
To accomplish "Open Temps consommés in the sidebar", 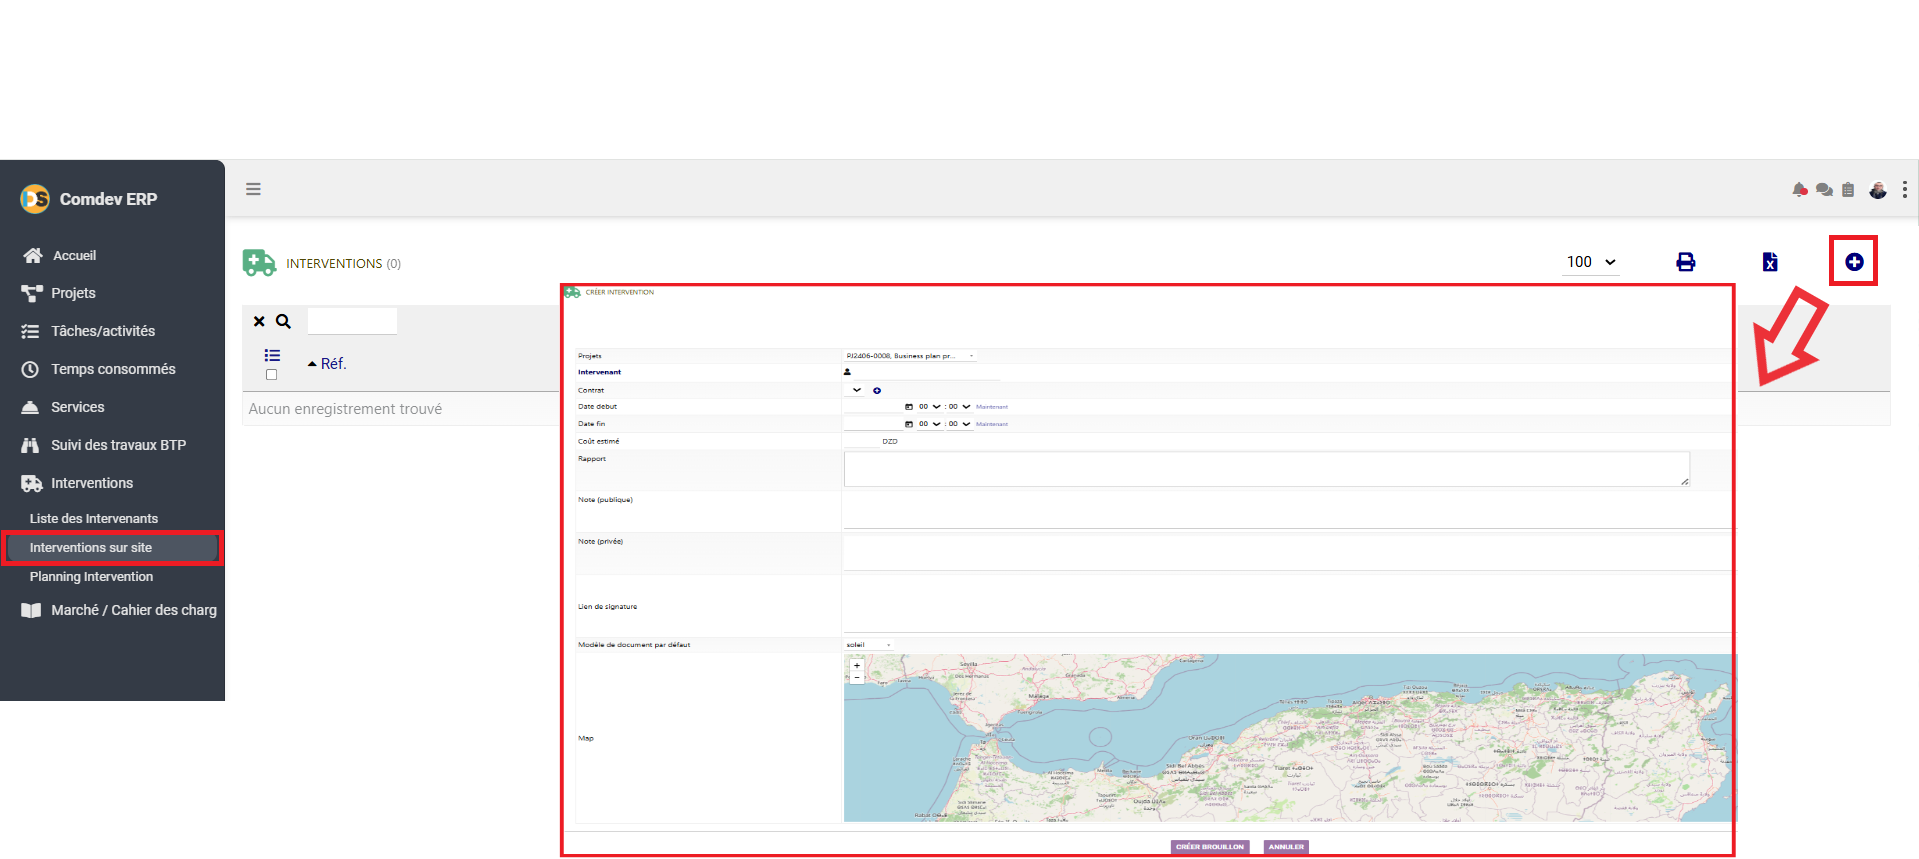I will (x=113, y=369).
